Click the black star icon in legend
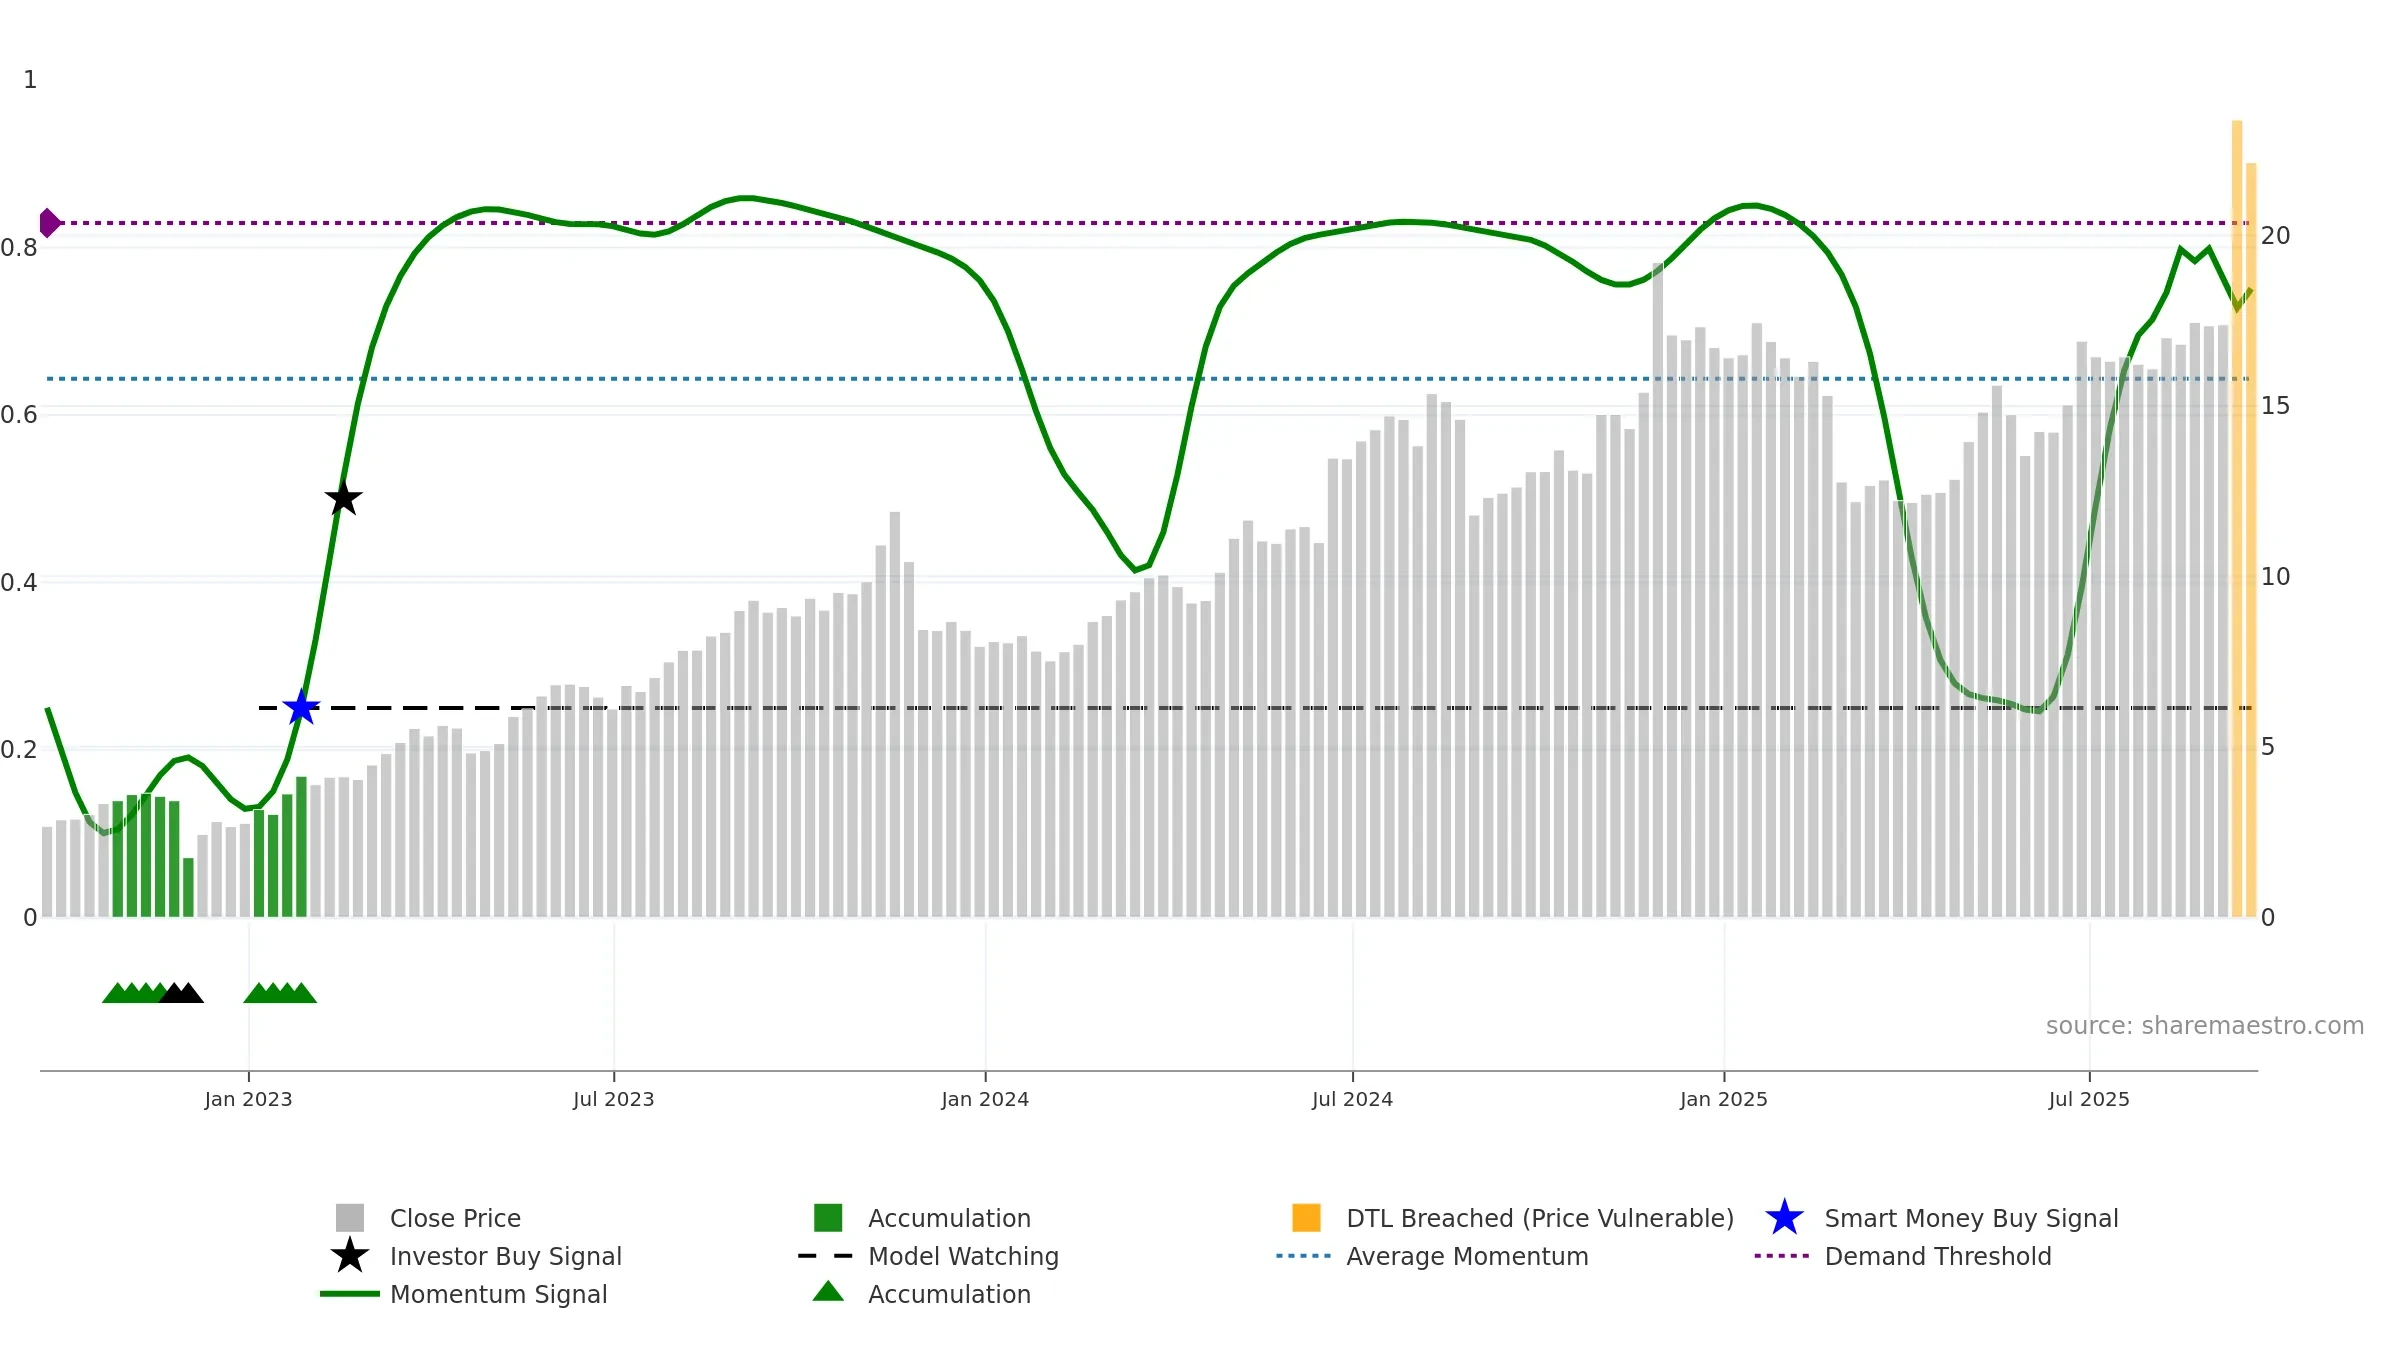Screen dimensions: 2400x1350 (x=349, y=1256)
